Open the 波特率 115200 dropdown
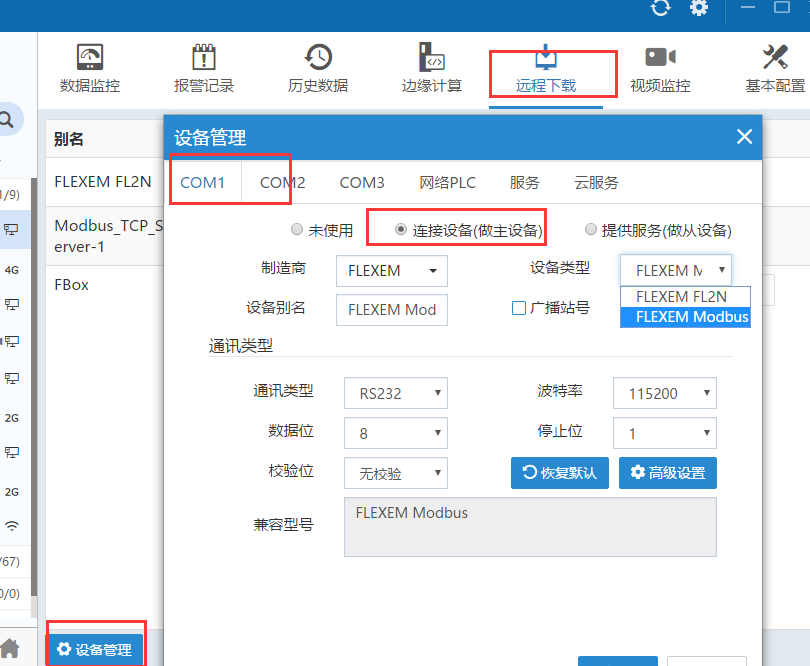Screen dimensions: 810x666 click(665, 393)
